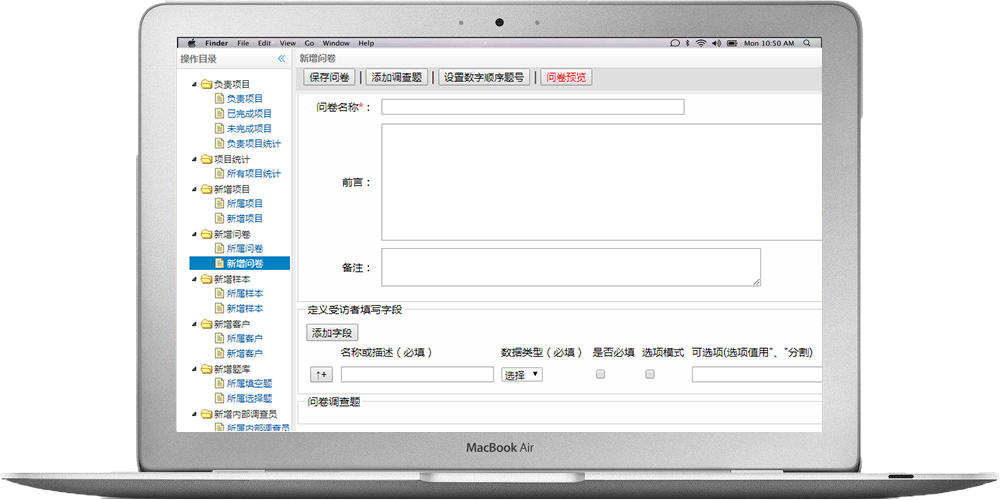Image resolution: width=1000 pixels, height=500 pixels.
Task: Collapse the 新增题库 tree folder
Action: point(195,369)
